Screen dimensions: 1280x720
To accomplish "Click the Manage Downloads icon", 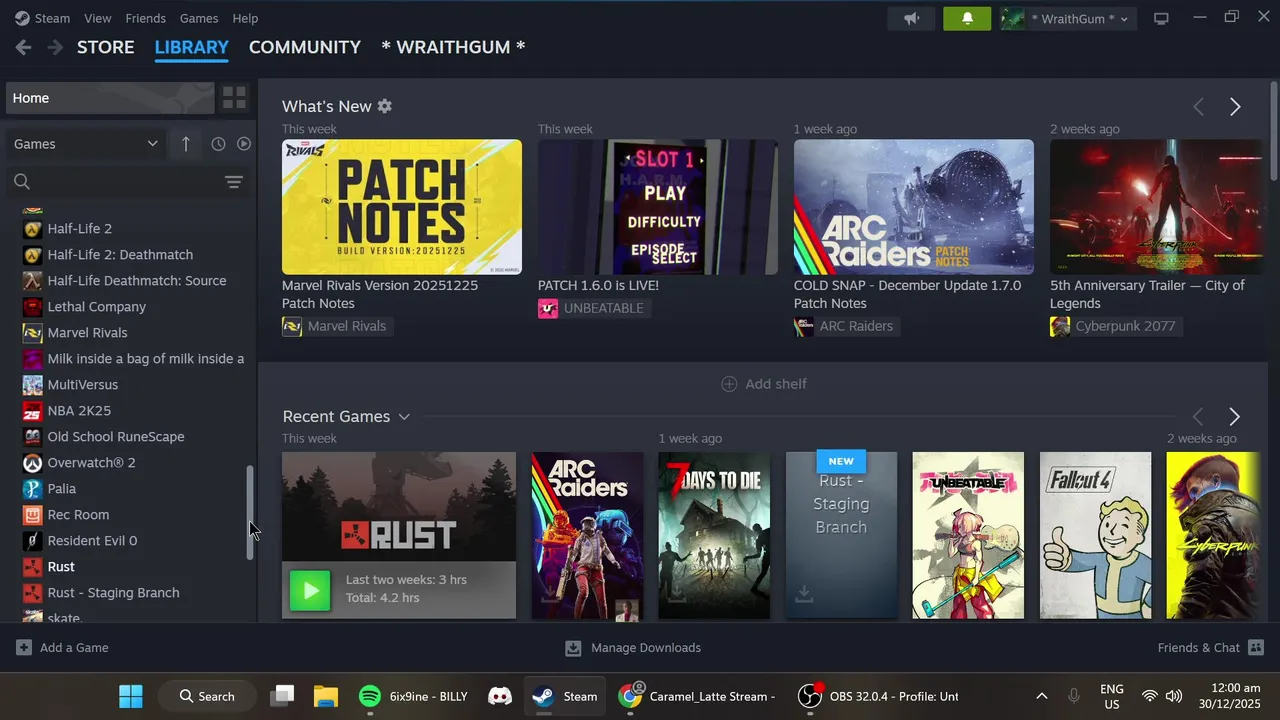I will click(x=573, y=648).
